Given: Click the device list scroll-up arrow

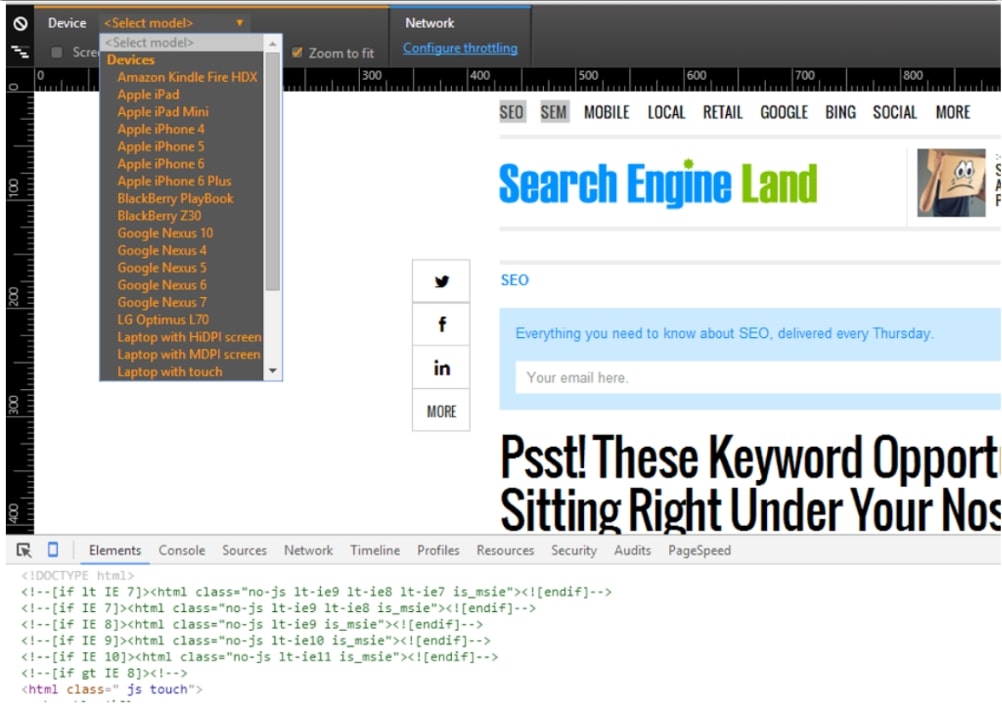Looking at the screenshot, I should (x=273, y=43).
